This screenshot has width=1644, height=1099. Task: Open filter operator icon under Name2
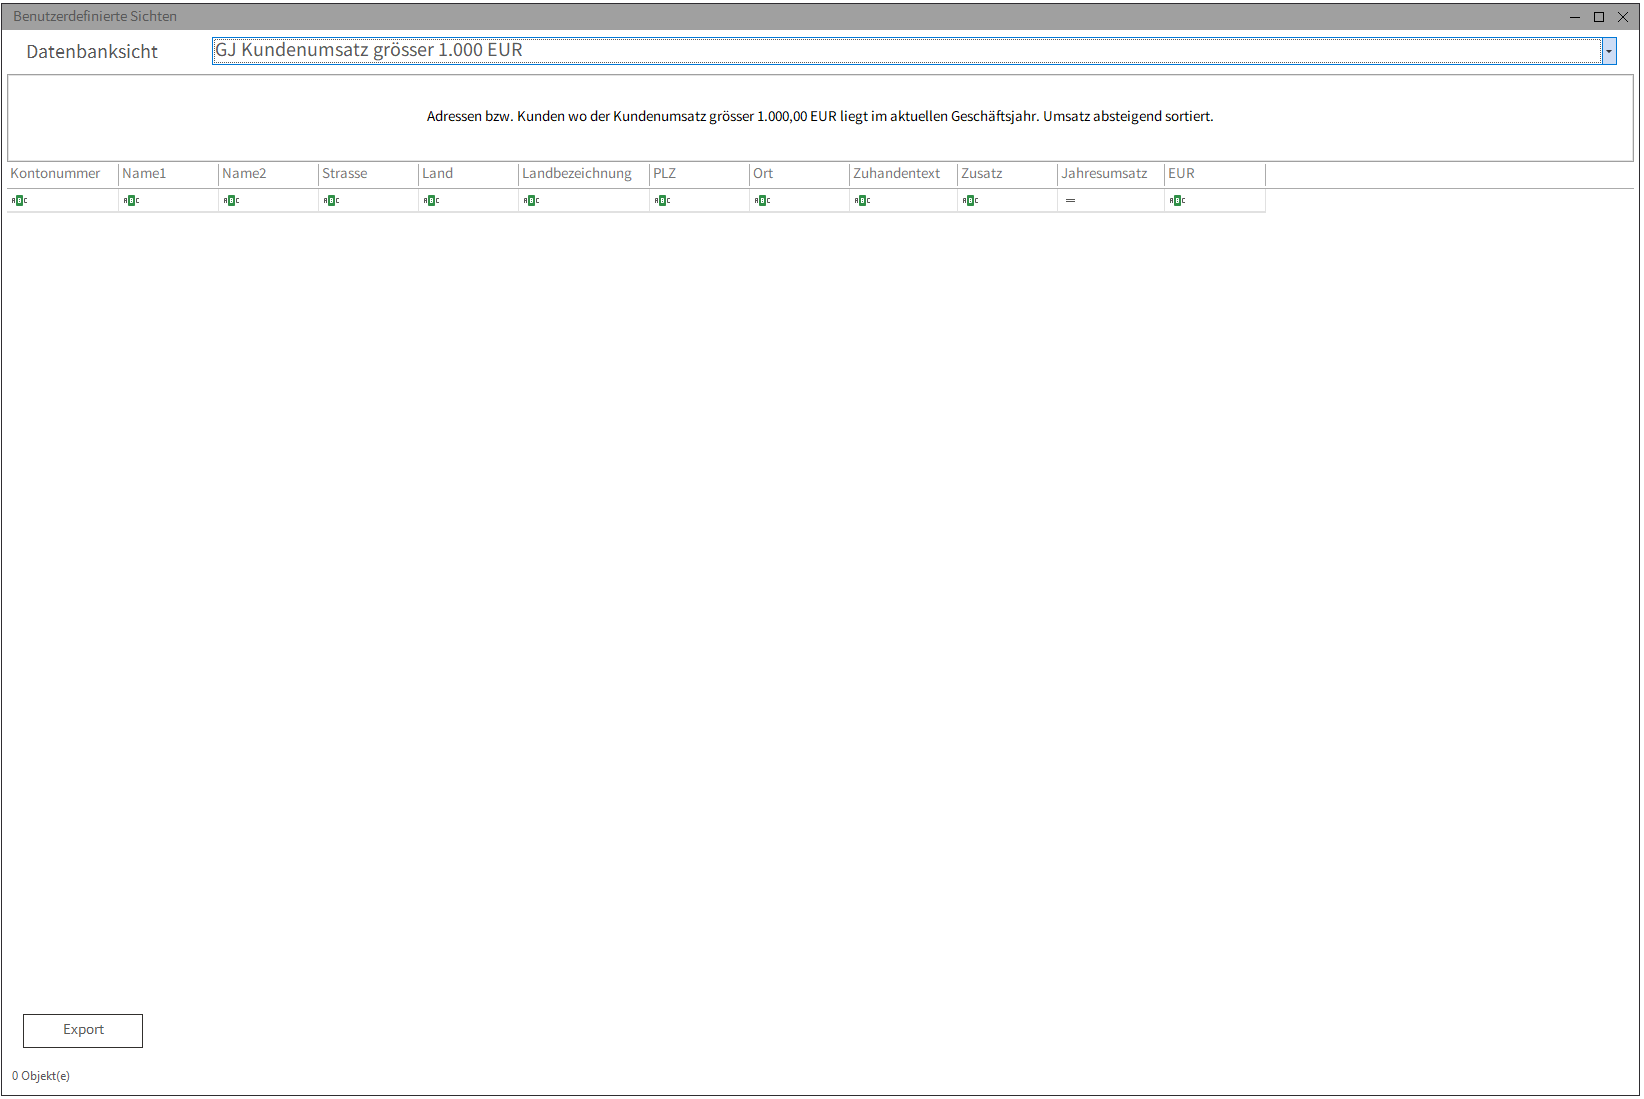pyautogui.click(x=231, y=201)
